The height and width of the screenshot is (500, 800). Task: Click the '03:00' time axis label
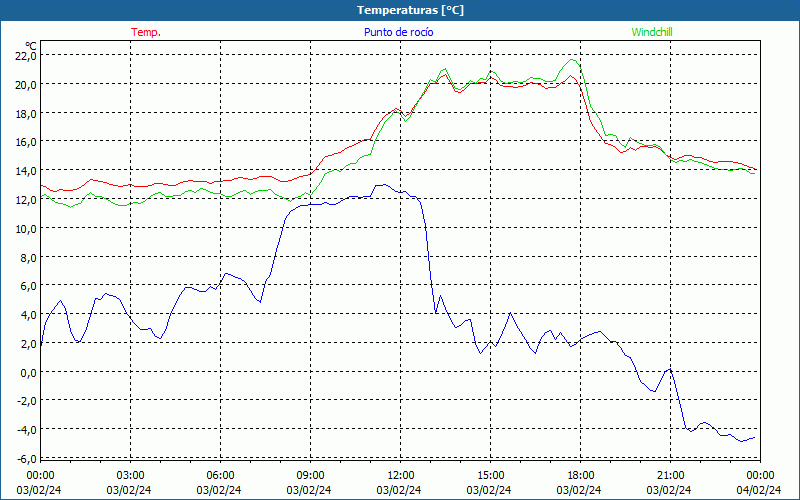[130, 476]
